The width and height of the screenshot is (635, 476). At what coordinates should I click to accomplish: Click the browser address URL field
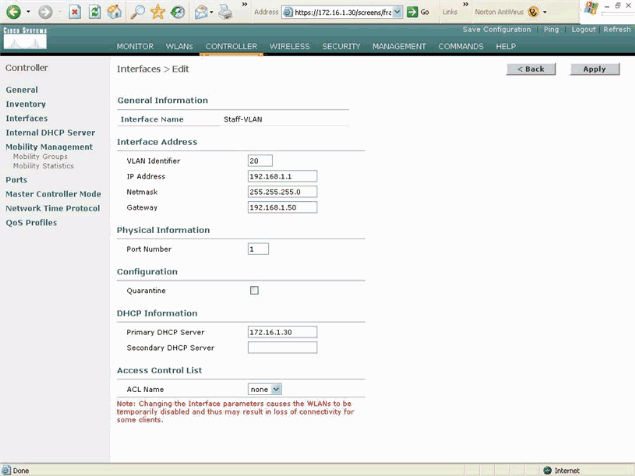coord(342,12)
